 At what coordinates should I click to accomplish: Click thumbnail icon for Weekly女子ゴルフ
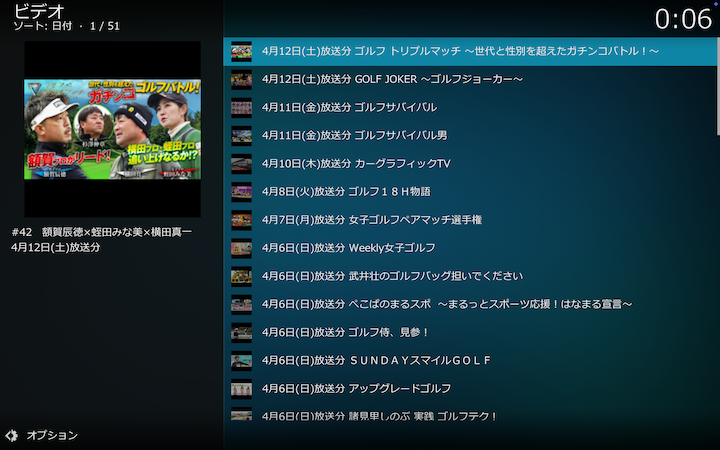click(x=241, y=247)
